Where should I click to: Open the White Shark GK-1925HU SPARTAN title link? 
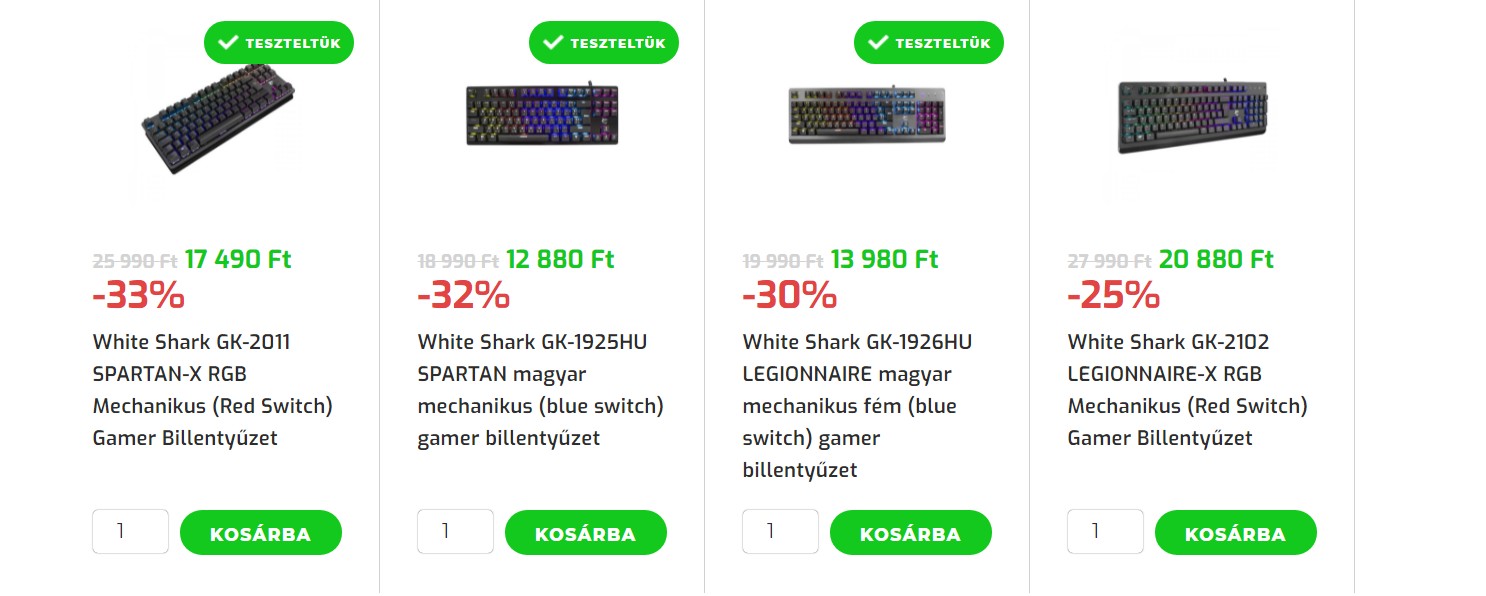click(540, 390)
